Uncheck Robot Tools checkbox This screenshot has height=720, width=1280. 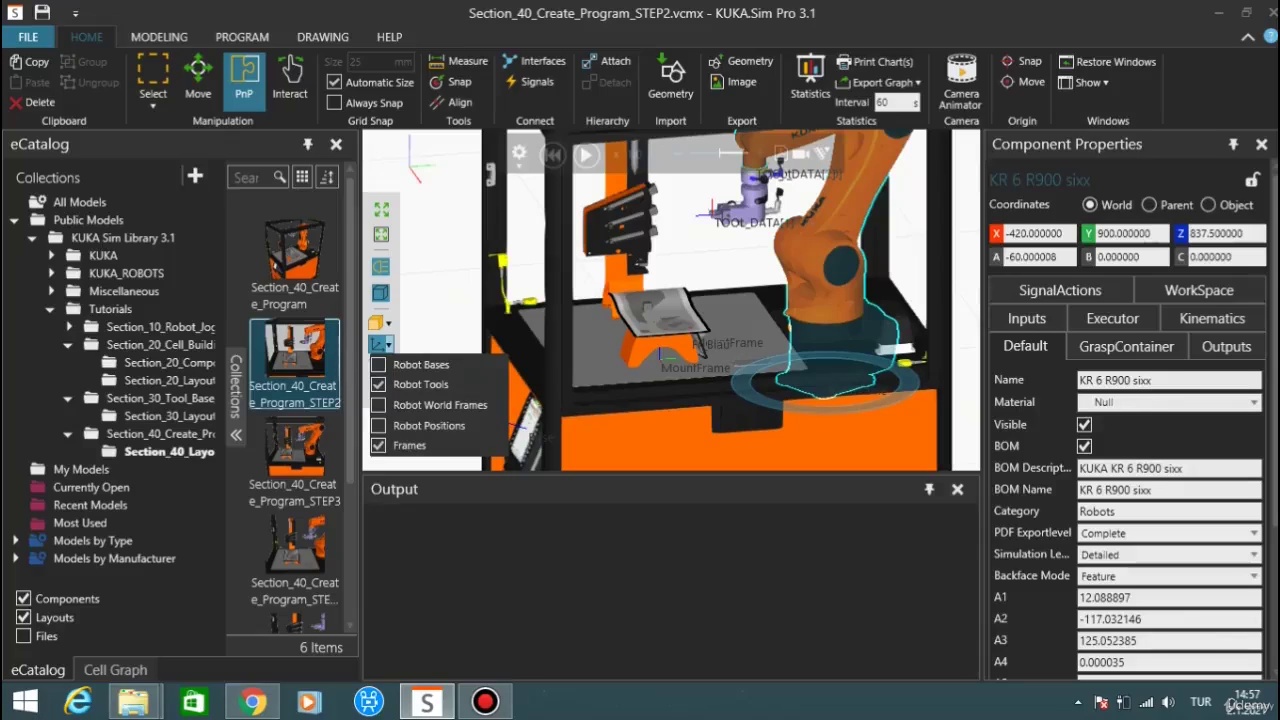tap(378, 385)
